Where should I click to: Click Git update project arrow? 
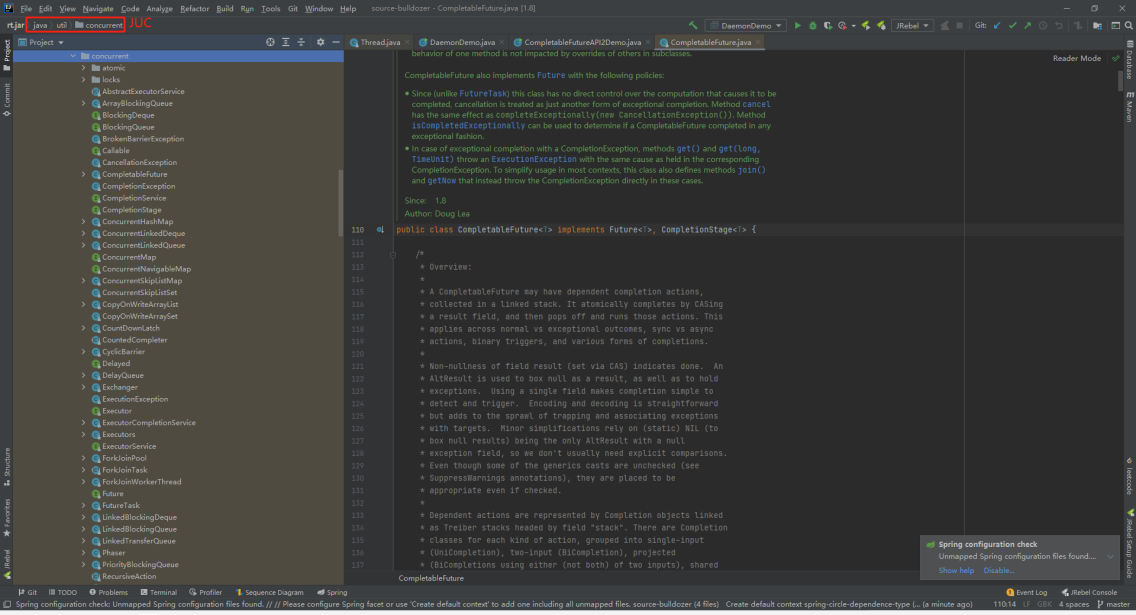(997, 25)
